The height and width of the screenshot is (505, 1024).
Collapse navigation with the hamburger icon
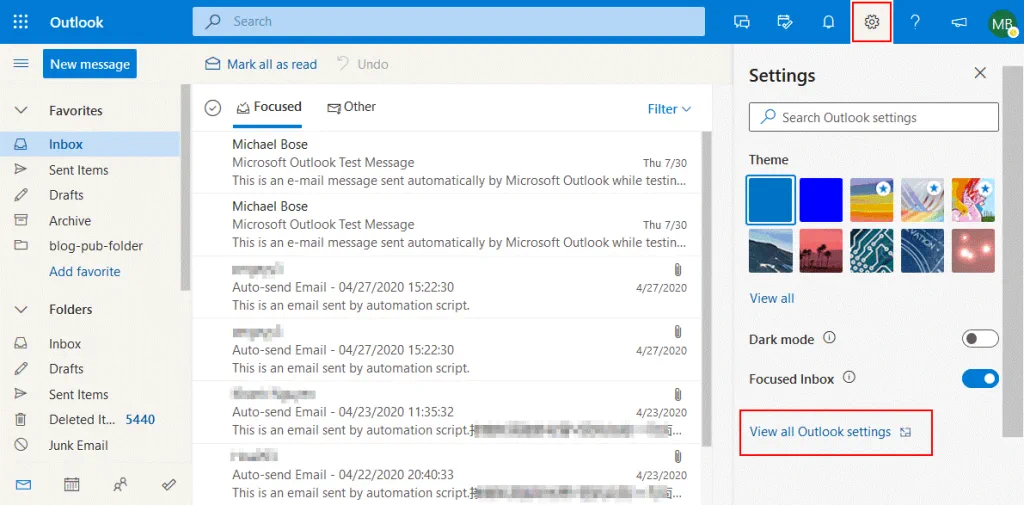tap(20, 64)
